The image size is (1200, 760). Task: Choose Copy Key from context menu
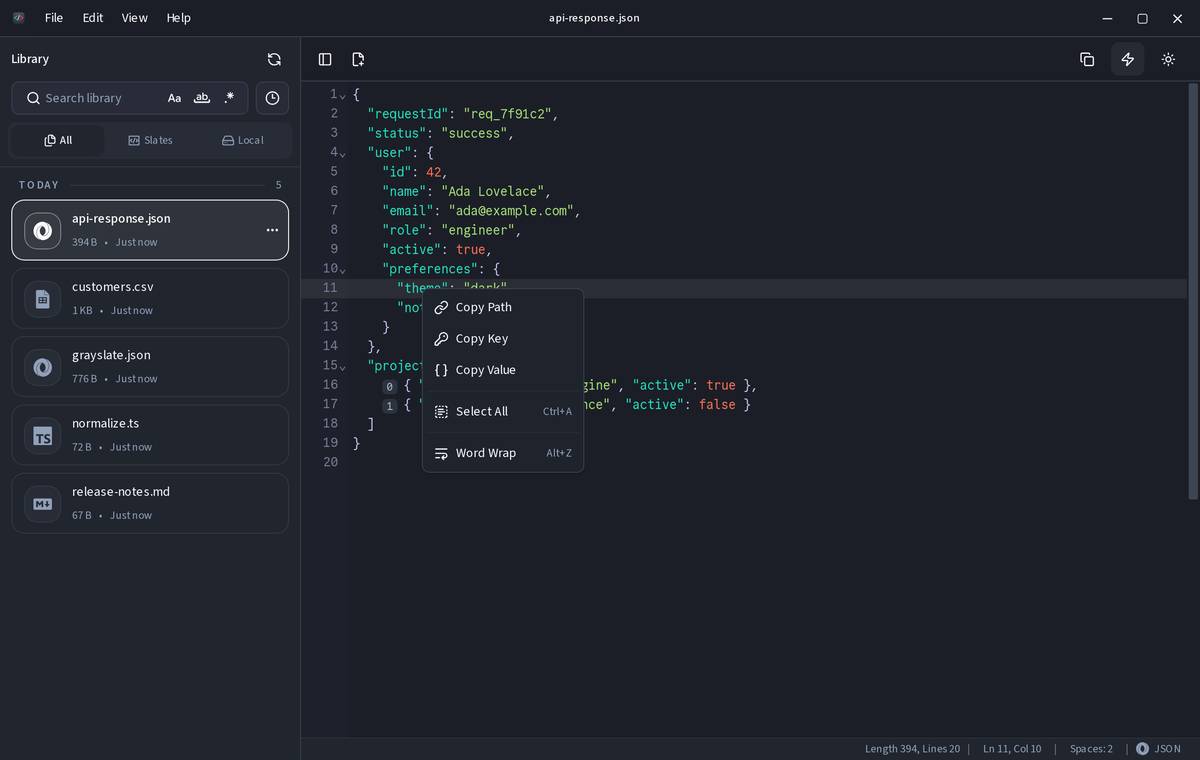(x=503, y=338)
